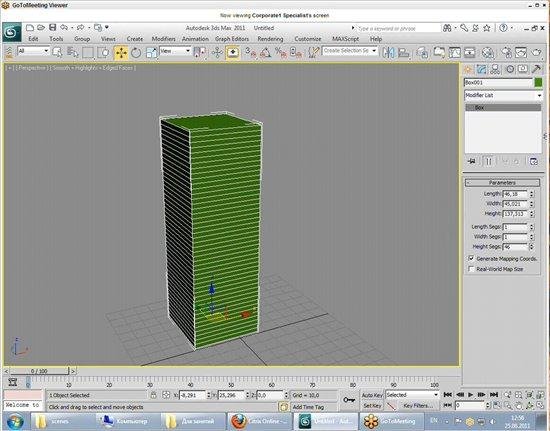Click the search keyword field
550x431 pixels.
click(x=398, y=28)
